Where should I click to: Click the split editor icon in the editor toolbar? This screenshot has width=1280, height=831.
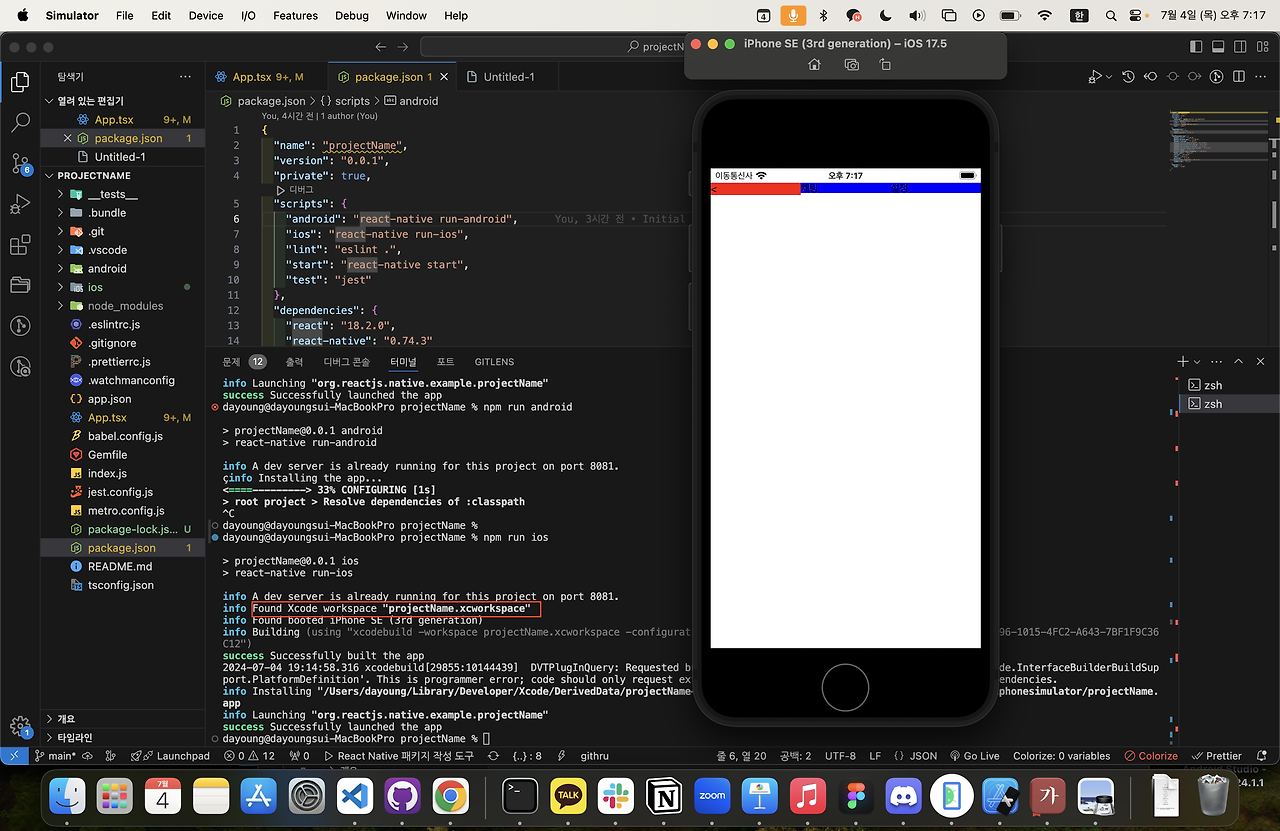click(x=1240, y=77)
